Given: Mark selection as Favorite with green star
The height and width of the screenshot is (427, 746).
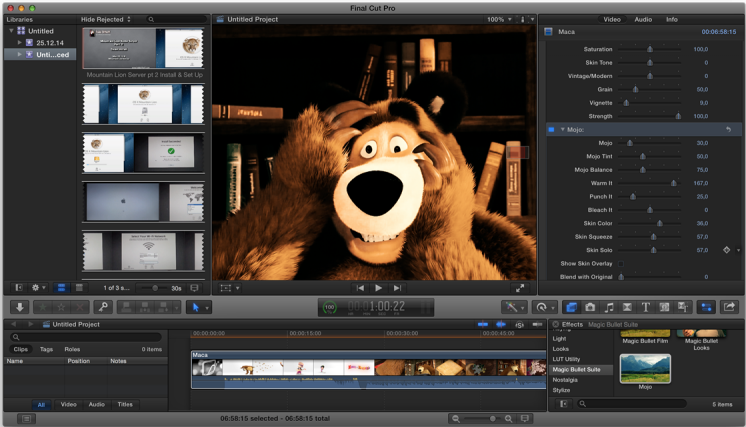Looking at the screenshot, I should tap(43, 307).
